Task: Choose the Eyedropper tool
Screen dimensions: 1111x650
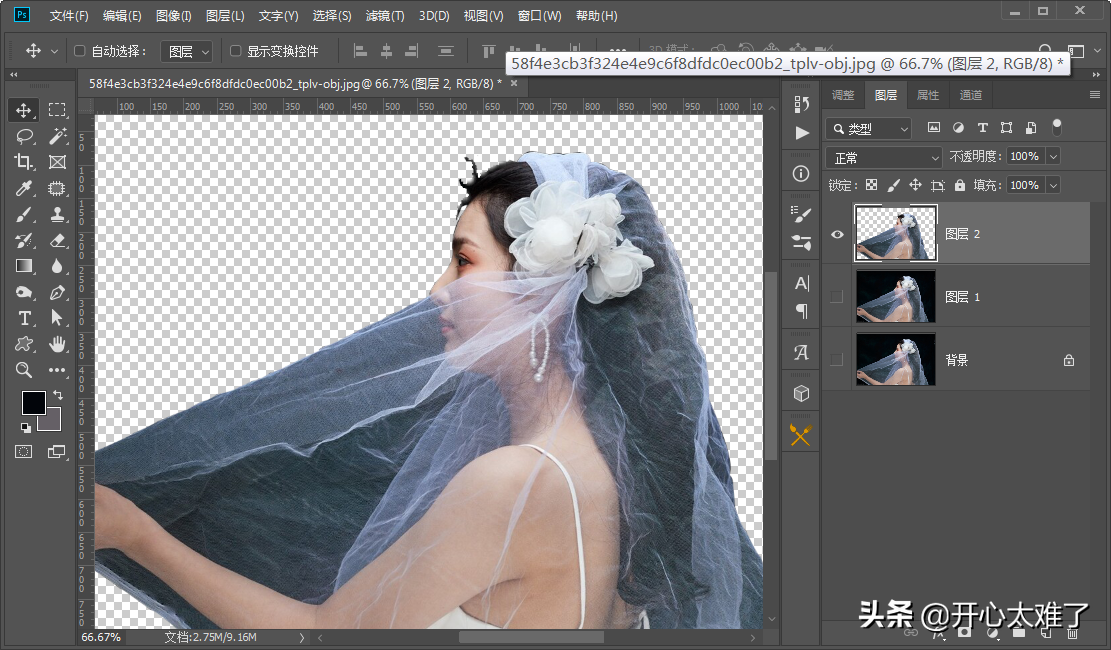Action: 24,188
